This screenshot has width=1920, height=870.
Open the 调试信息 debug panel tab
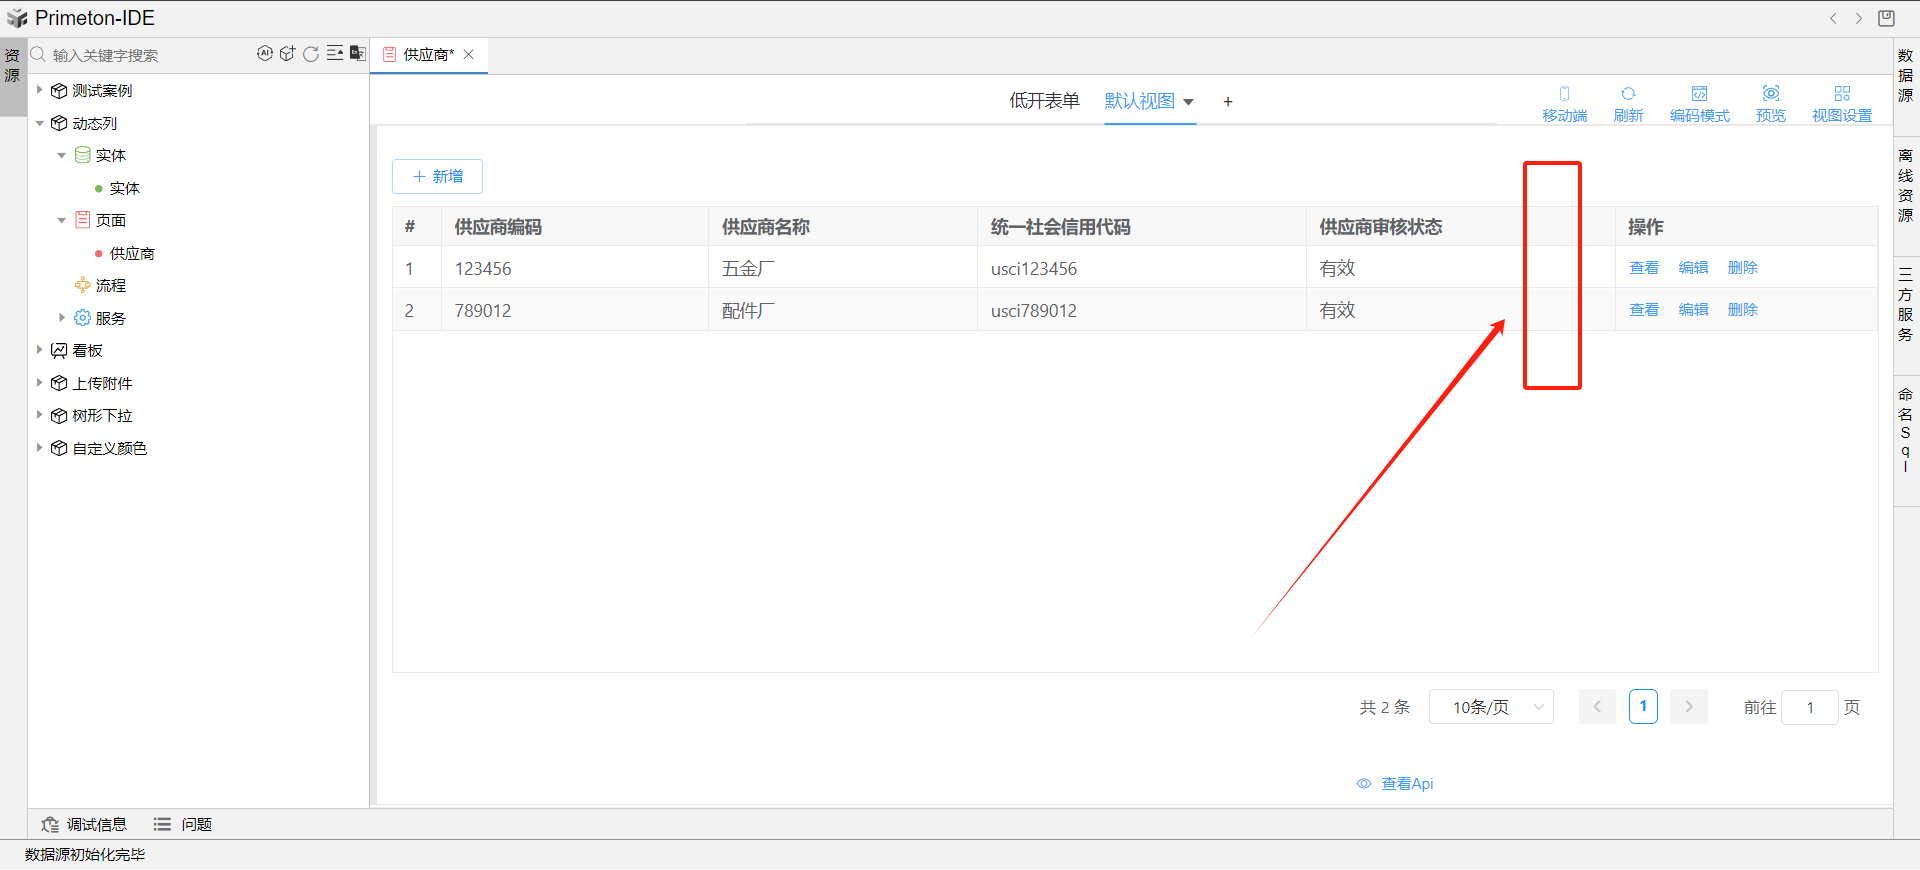[x=85, y=824]
